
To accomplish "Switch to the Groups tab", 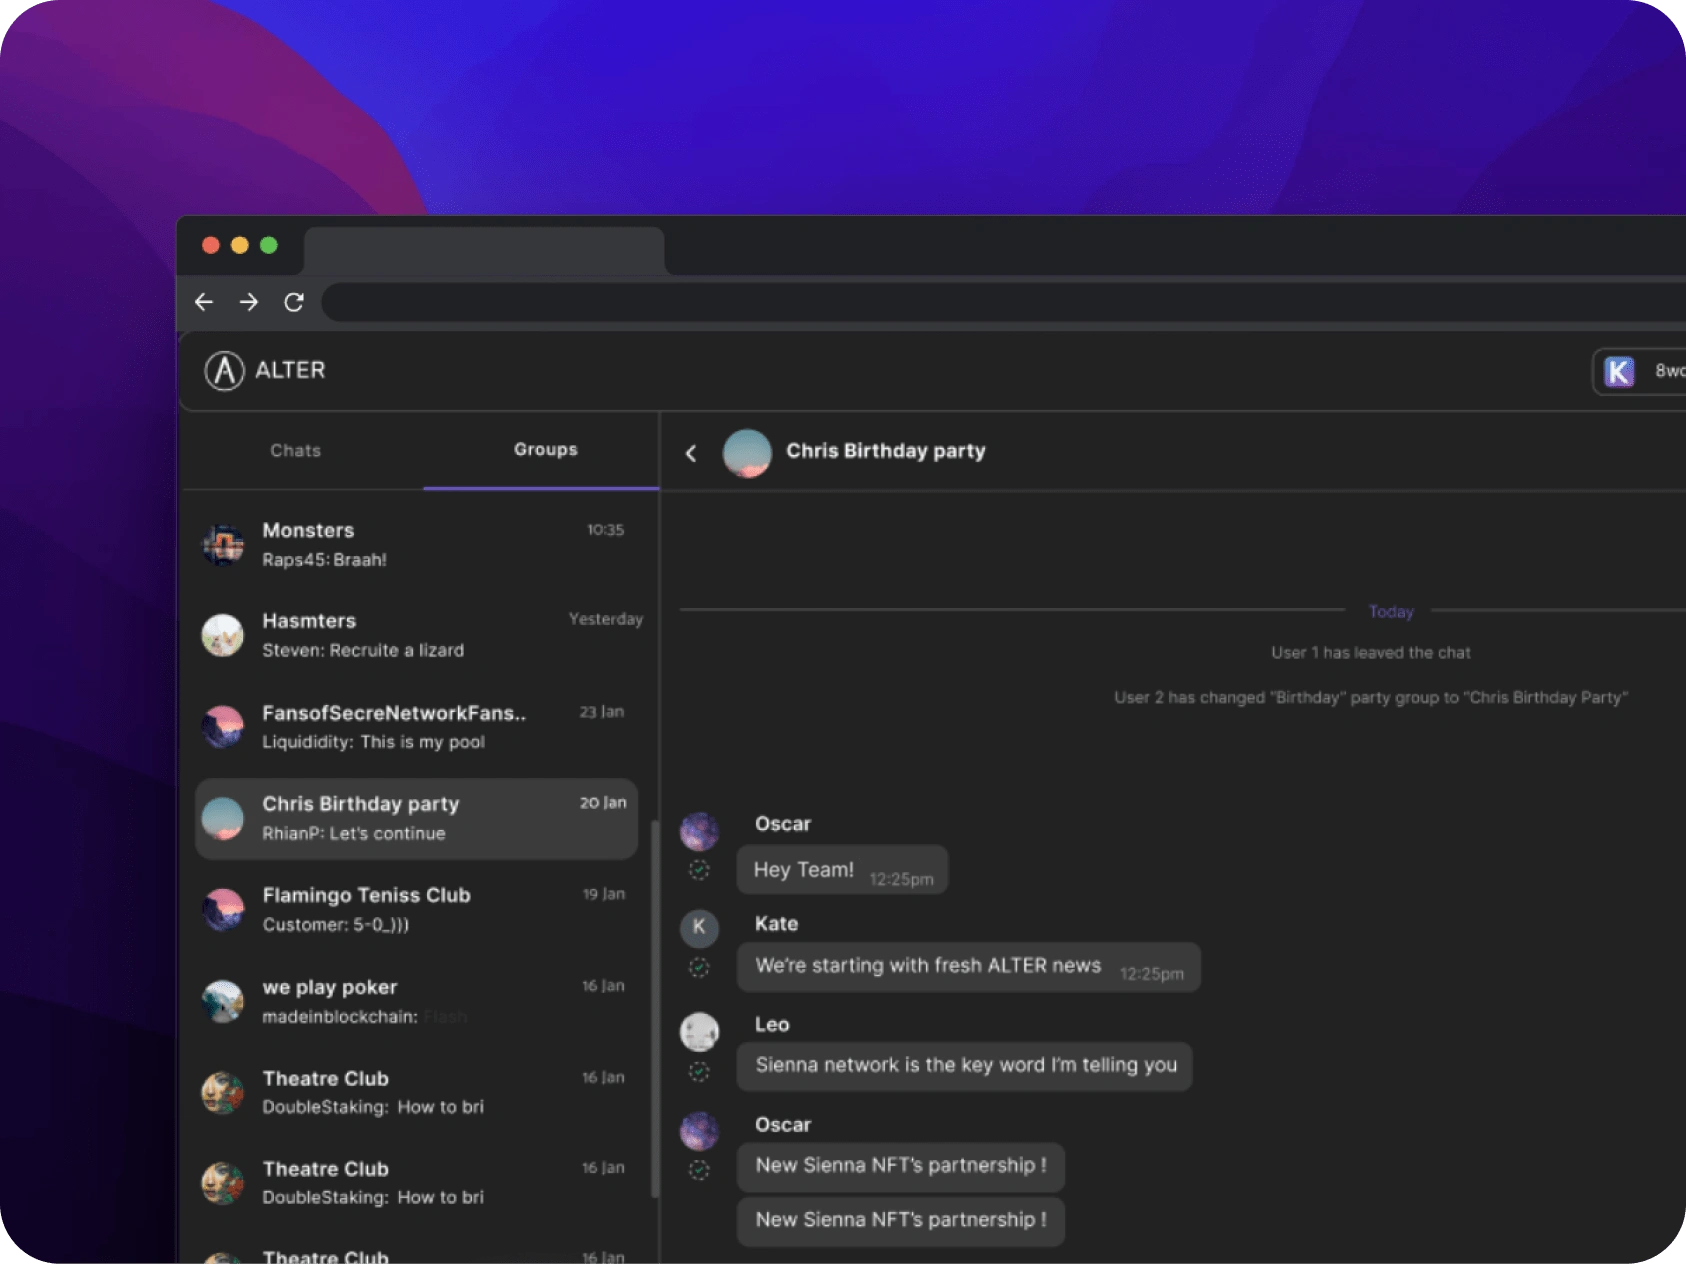I will 546,450.
